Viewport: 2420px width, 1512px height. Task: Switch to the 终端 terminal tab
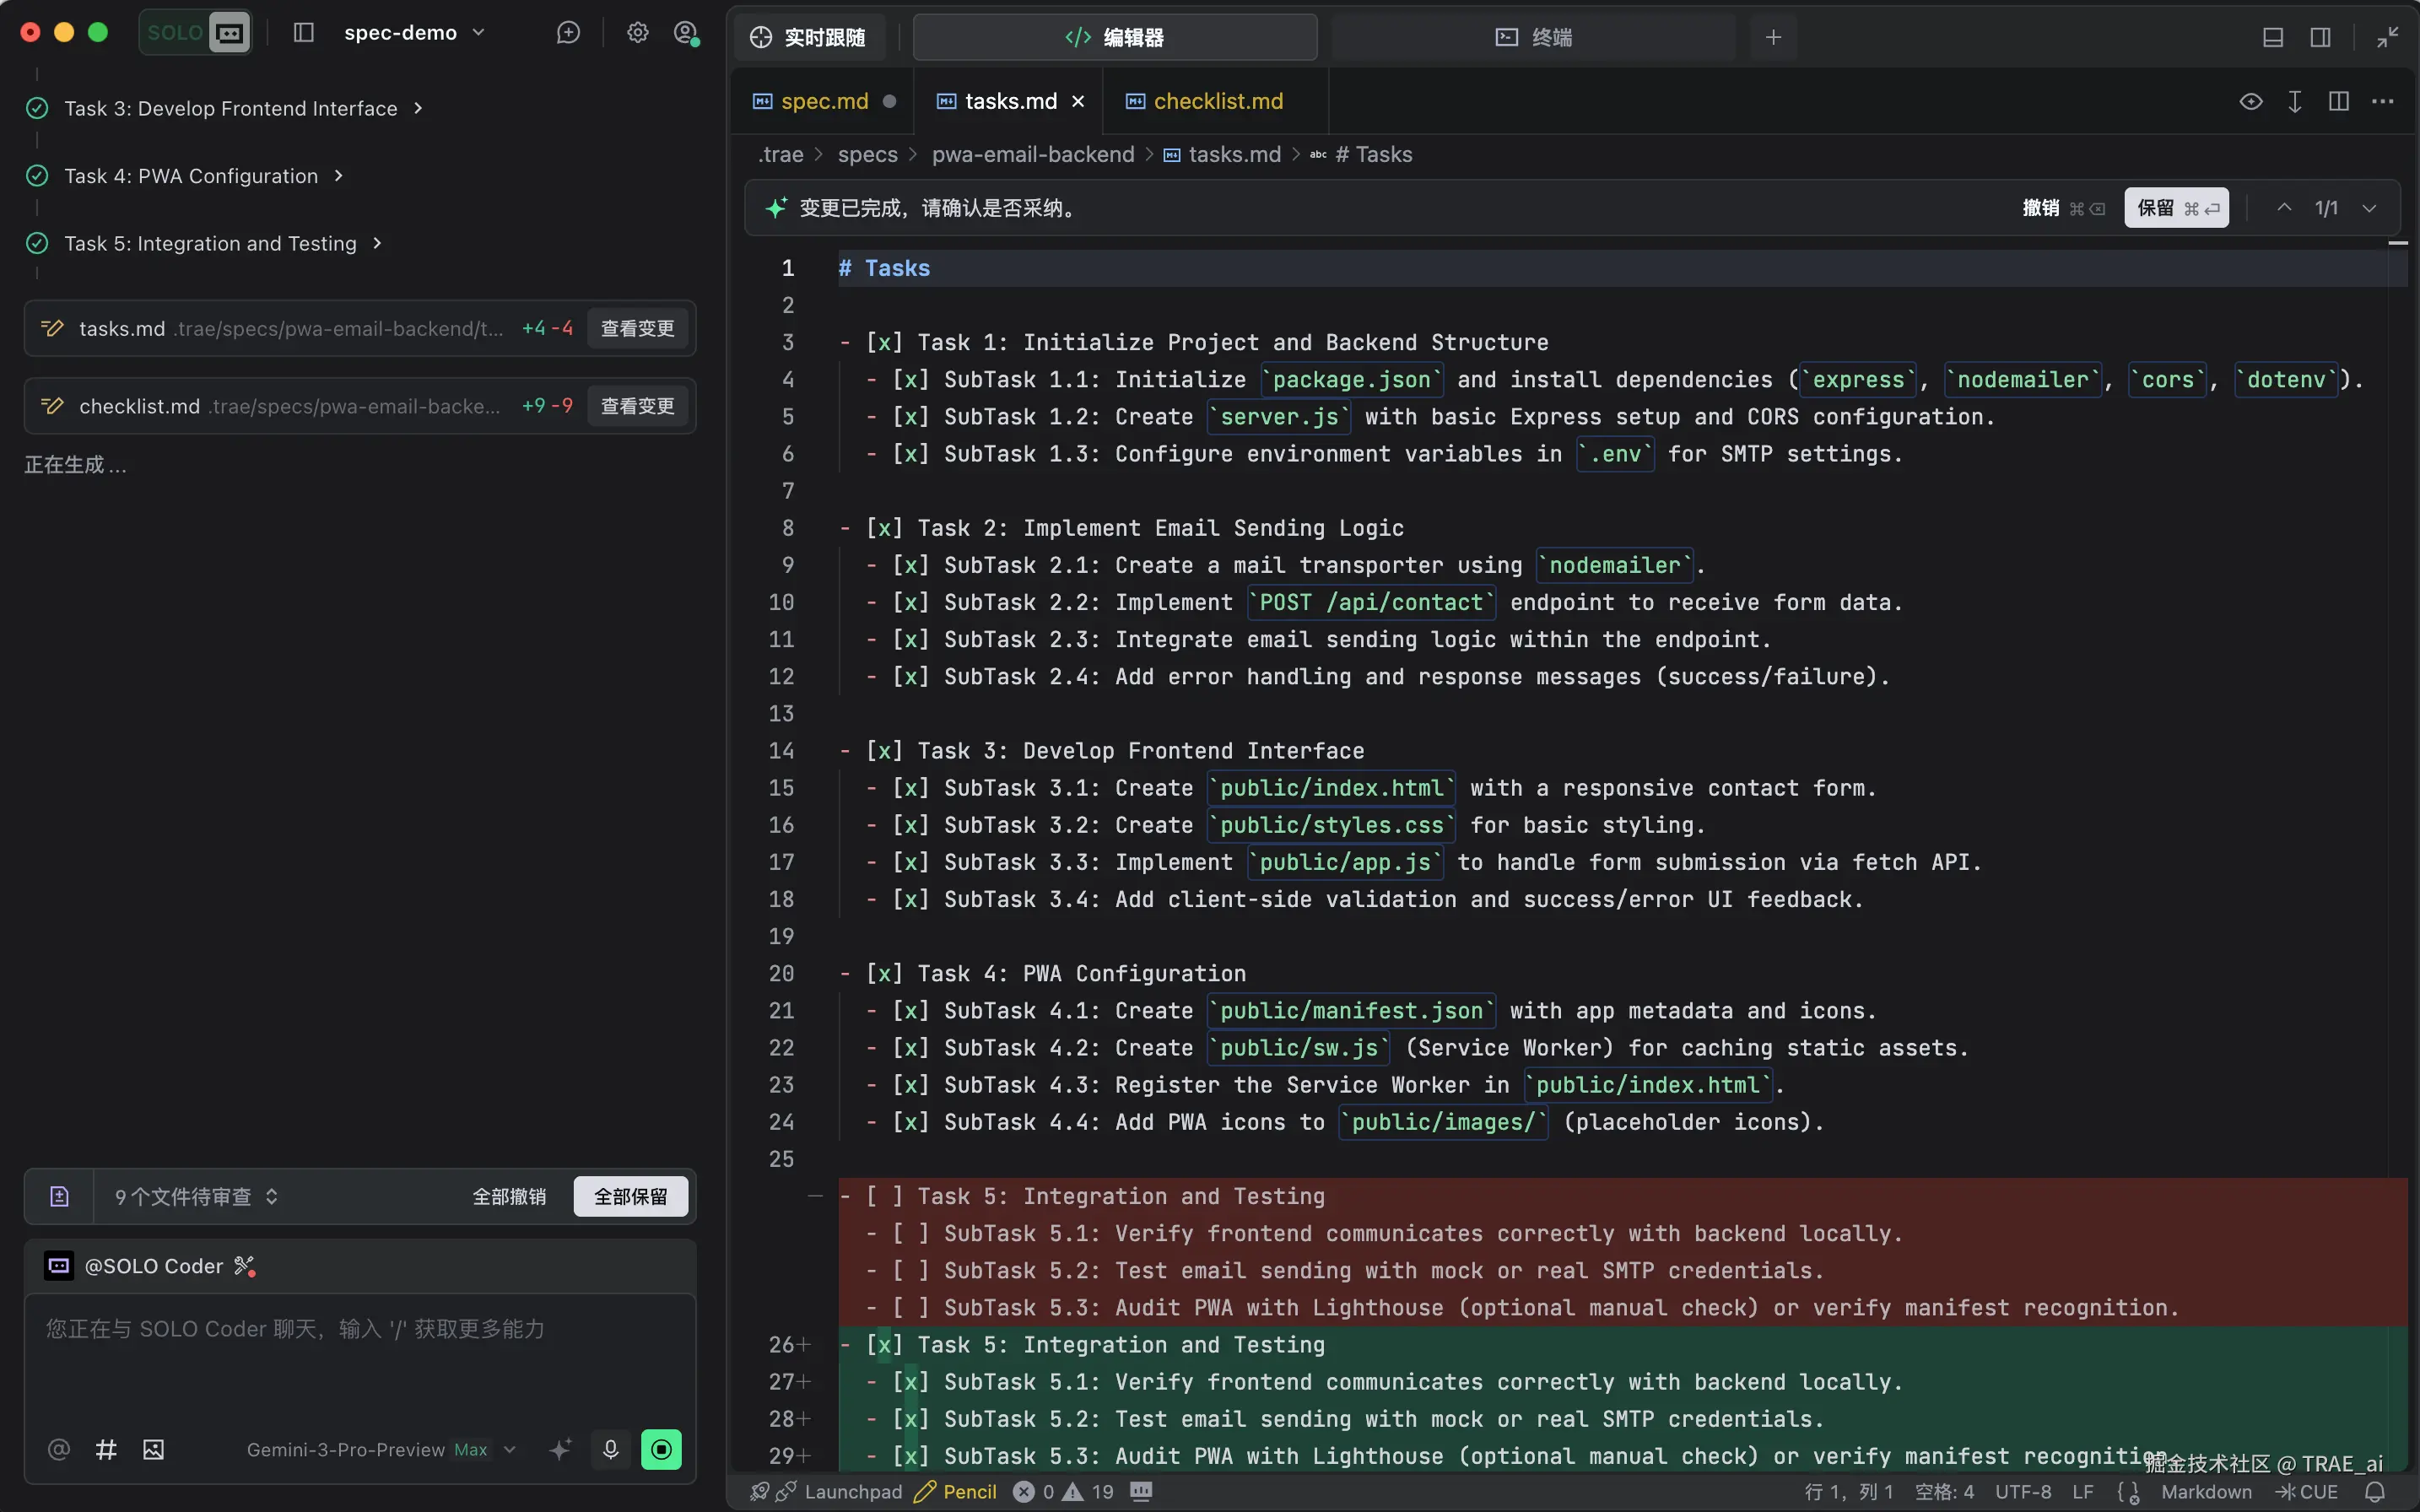coord(1534,37)
